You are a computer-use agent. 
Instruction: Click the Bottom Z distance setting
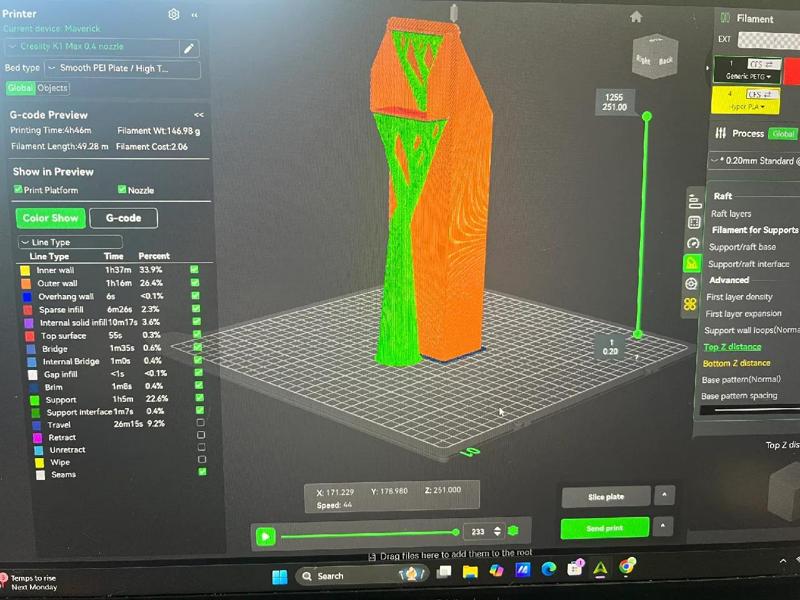pos(736,363)
